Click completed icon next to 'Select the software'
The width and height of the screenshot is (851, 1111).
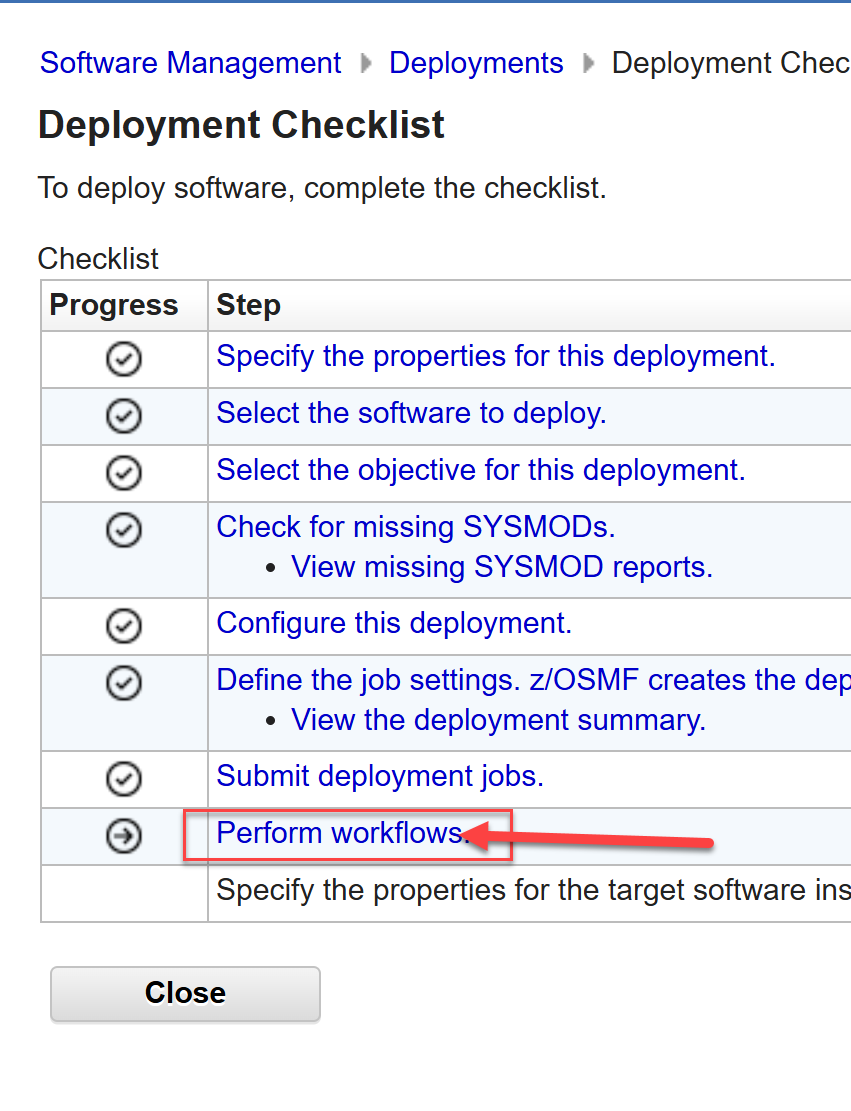coord(123,415)
